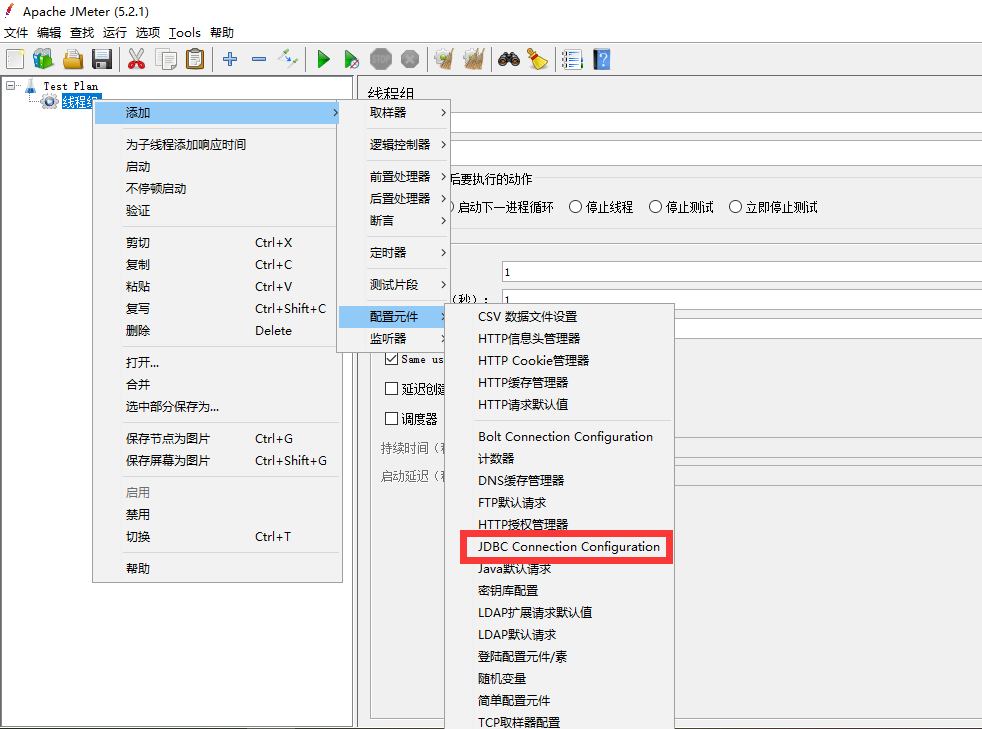982x729 pixels.
Task: Collapse the Test Plan tree node
Action: pyautogui.click(x=11, y=86)
